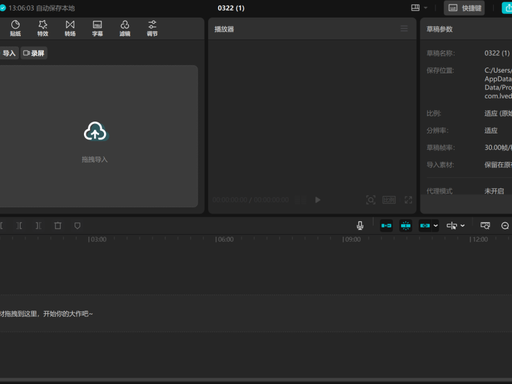
Task: Open the 滤镜 filters tab
Action: (125, 28)
